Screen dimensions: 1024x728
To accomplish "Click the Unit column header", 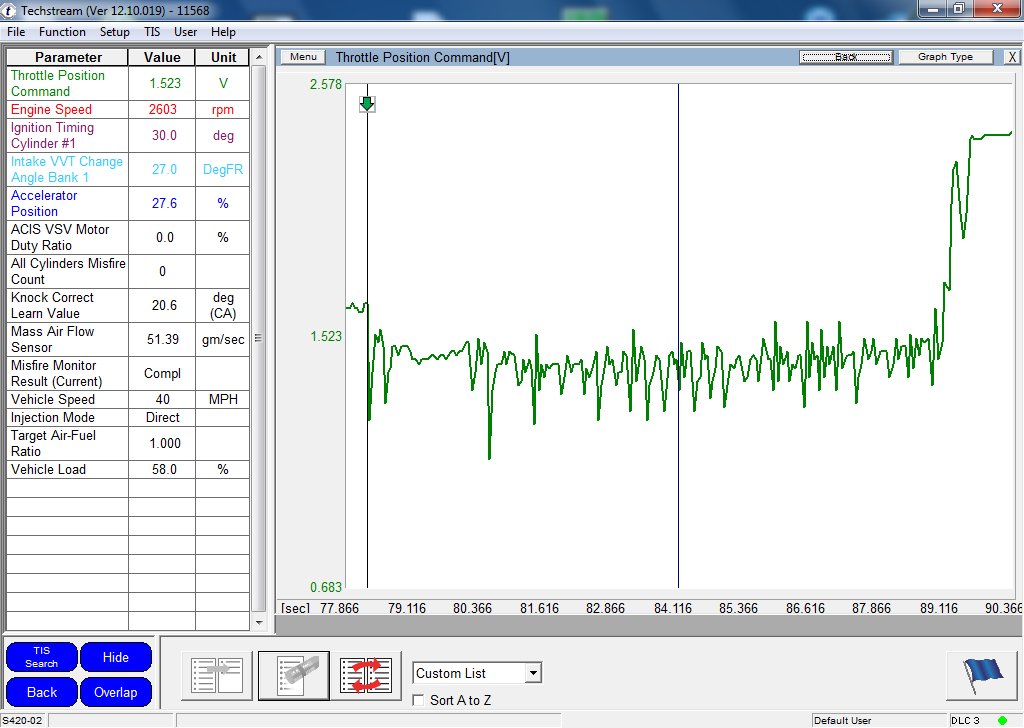I will click(x=223, y=57).
